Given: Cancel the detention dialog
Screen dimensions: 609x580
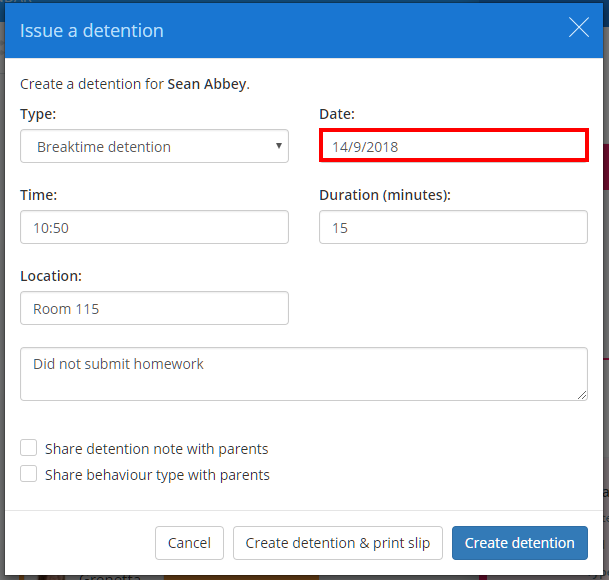Looking at the screenshot, I should (x=189, y=543).
